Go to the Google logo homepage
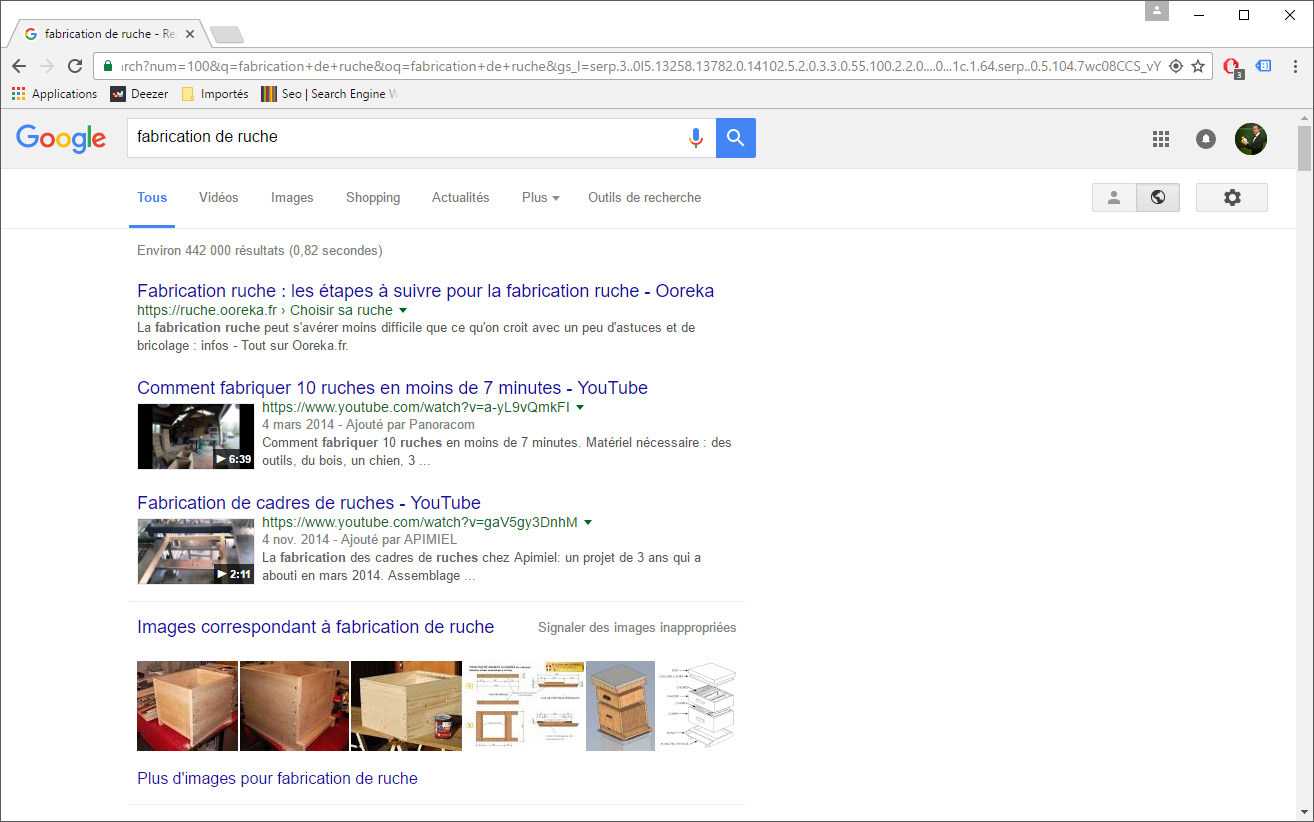1314x822 pixels. tap(61, 138)
